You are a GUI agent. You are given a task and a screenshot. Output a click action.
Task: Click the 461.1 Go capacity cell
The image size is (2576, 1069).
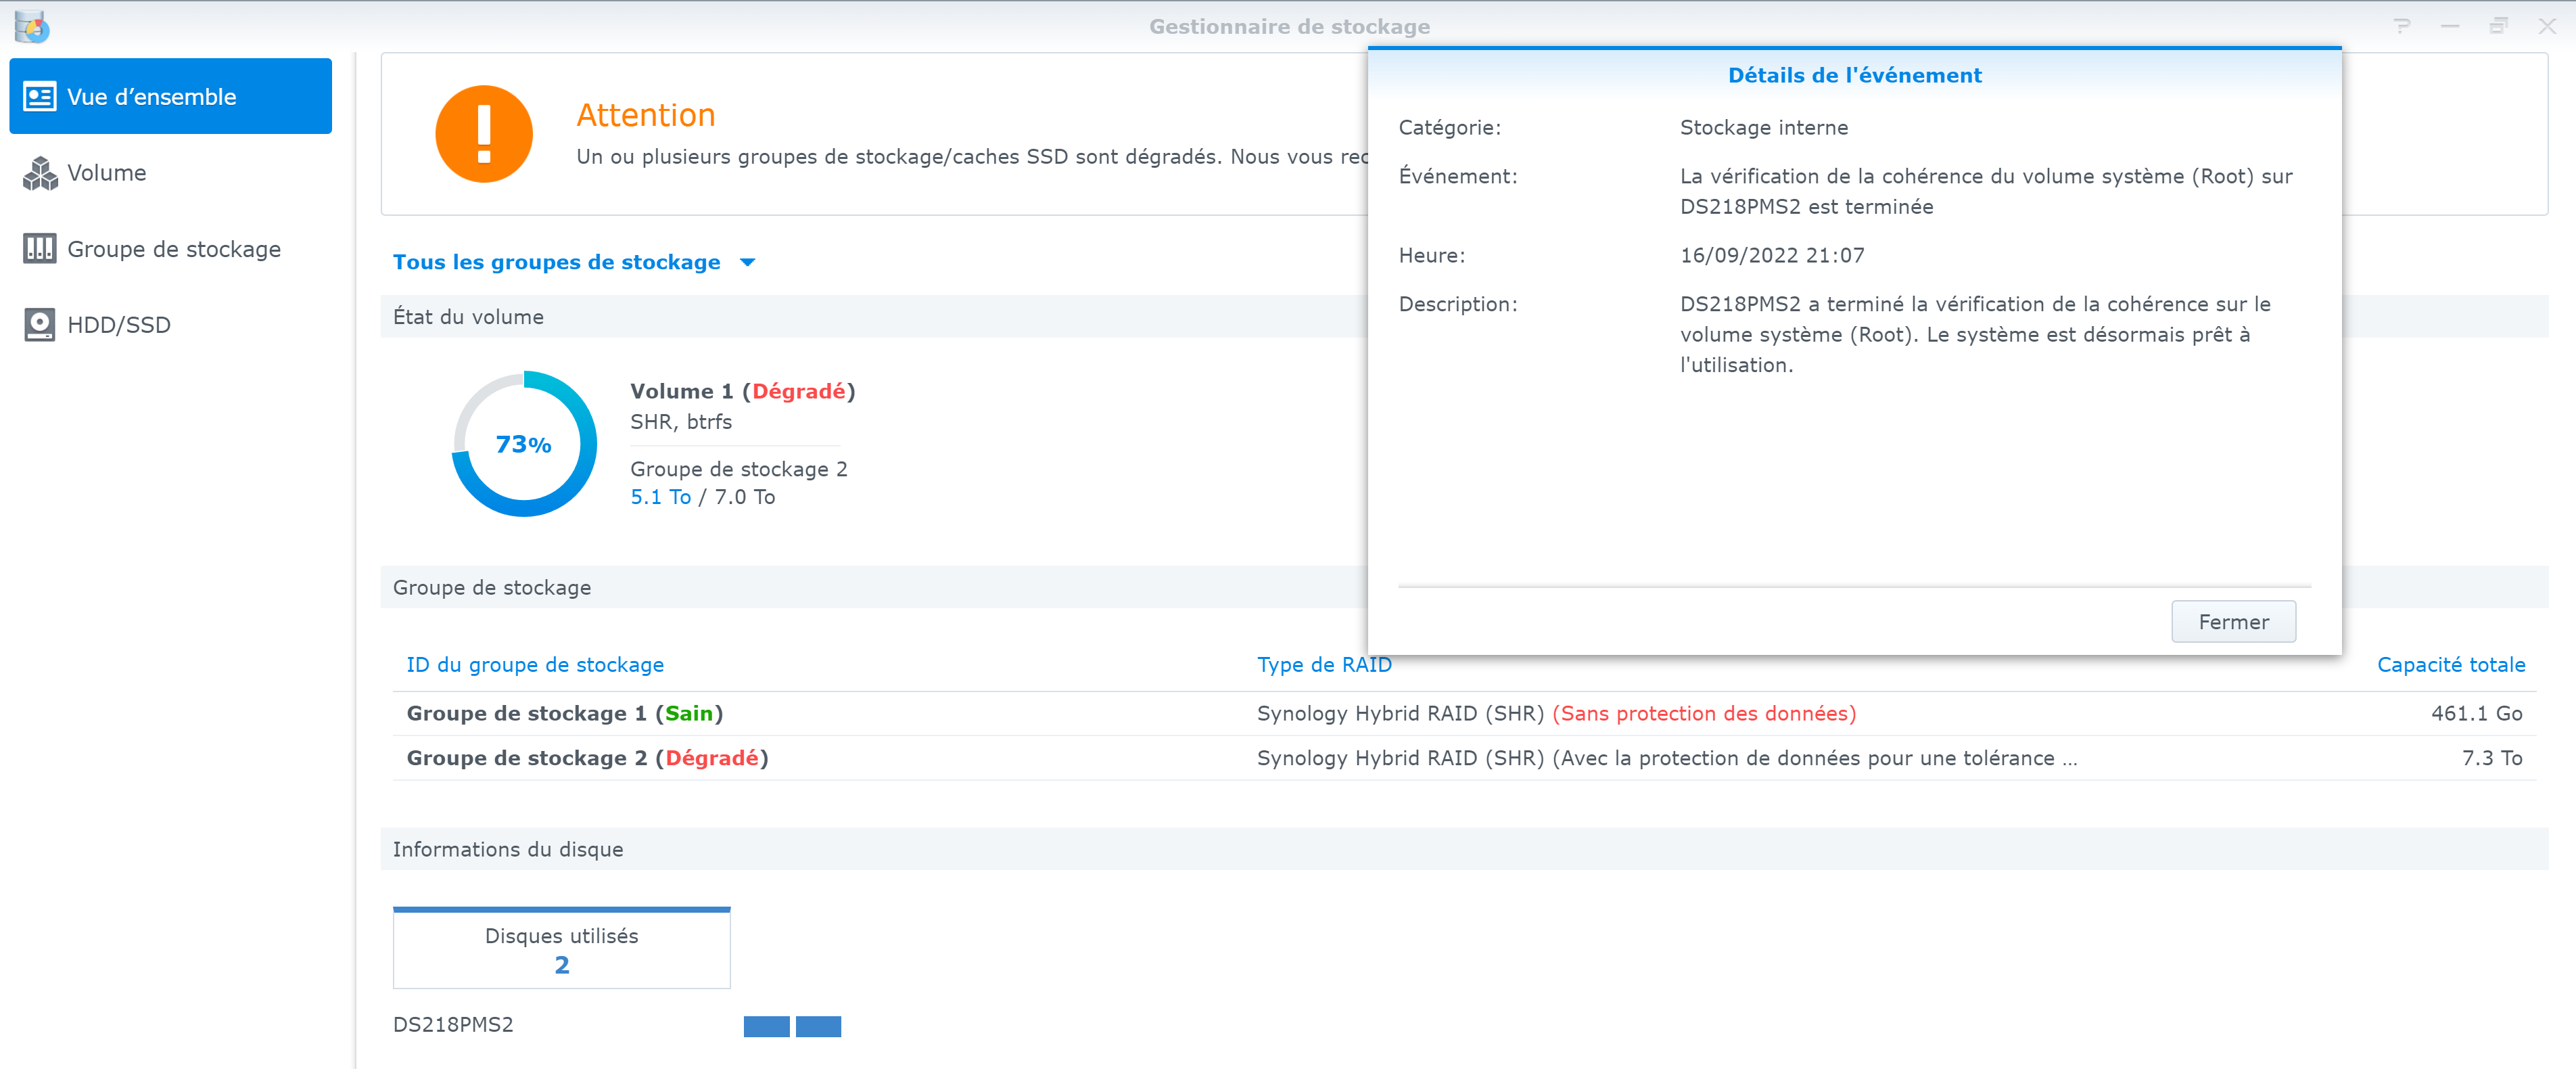2476,714
